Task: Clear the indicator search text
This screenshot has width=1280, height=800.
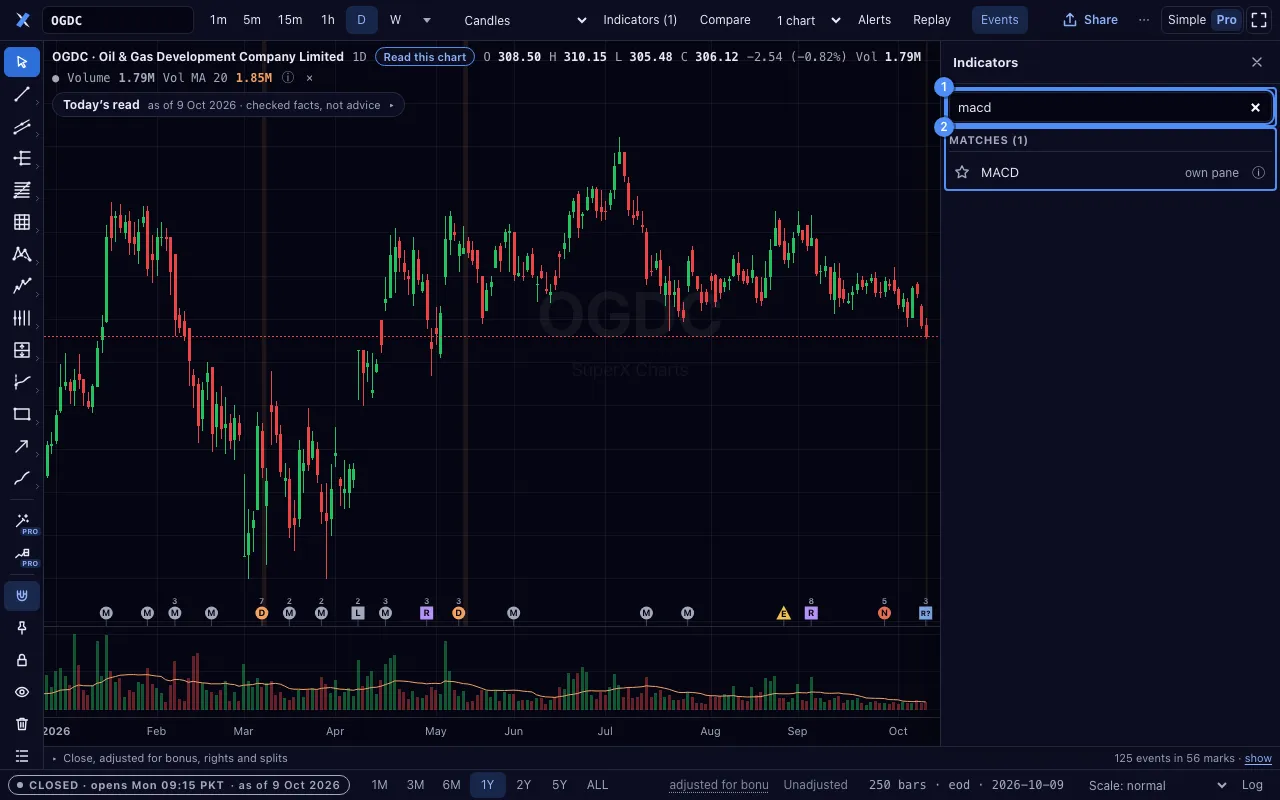Action: tap(1256, 108)
